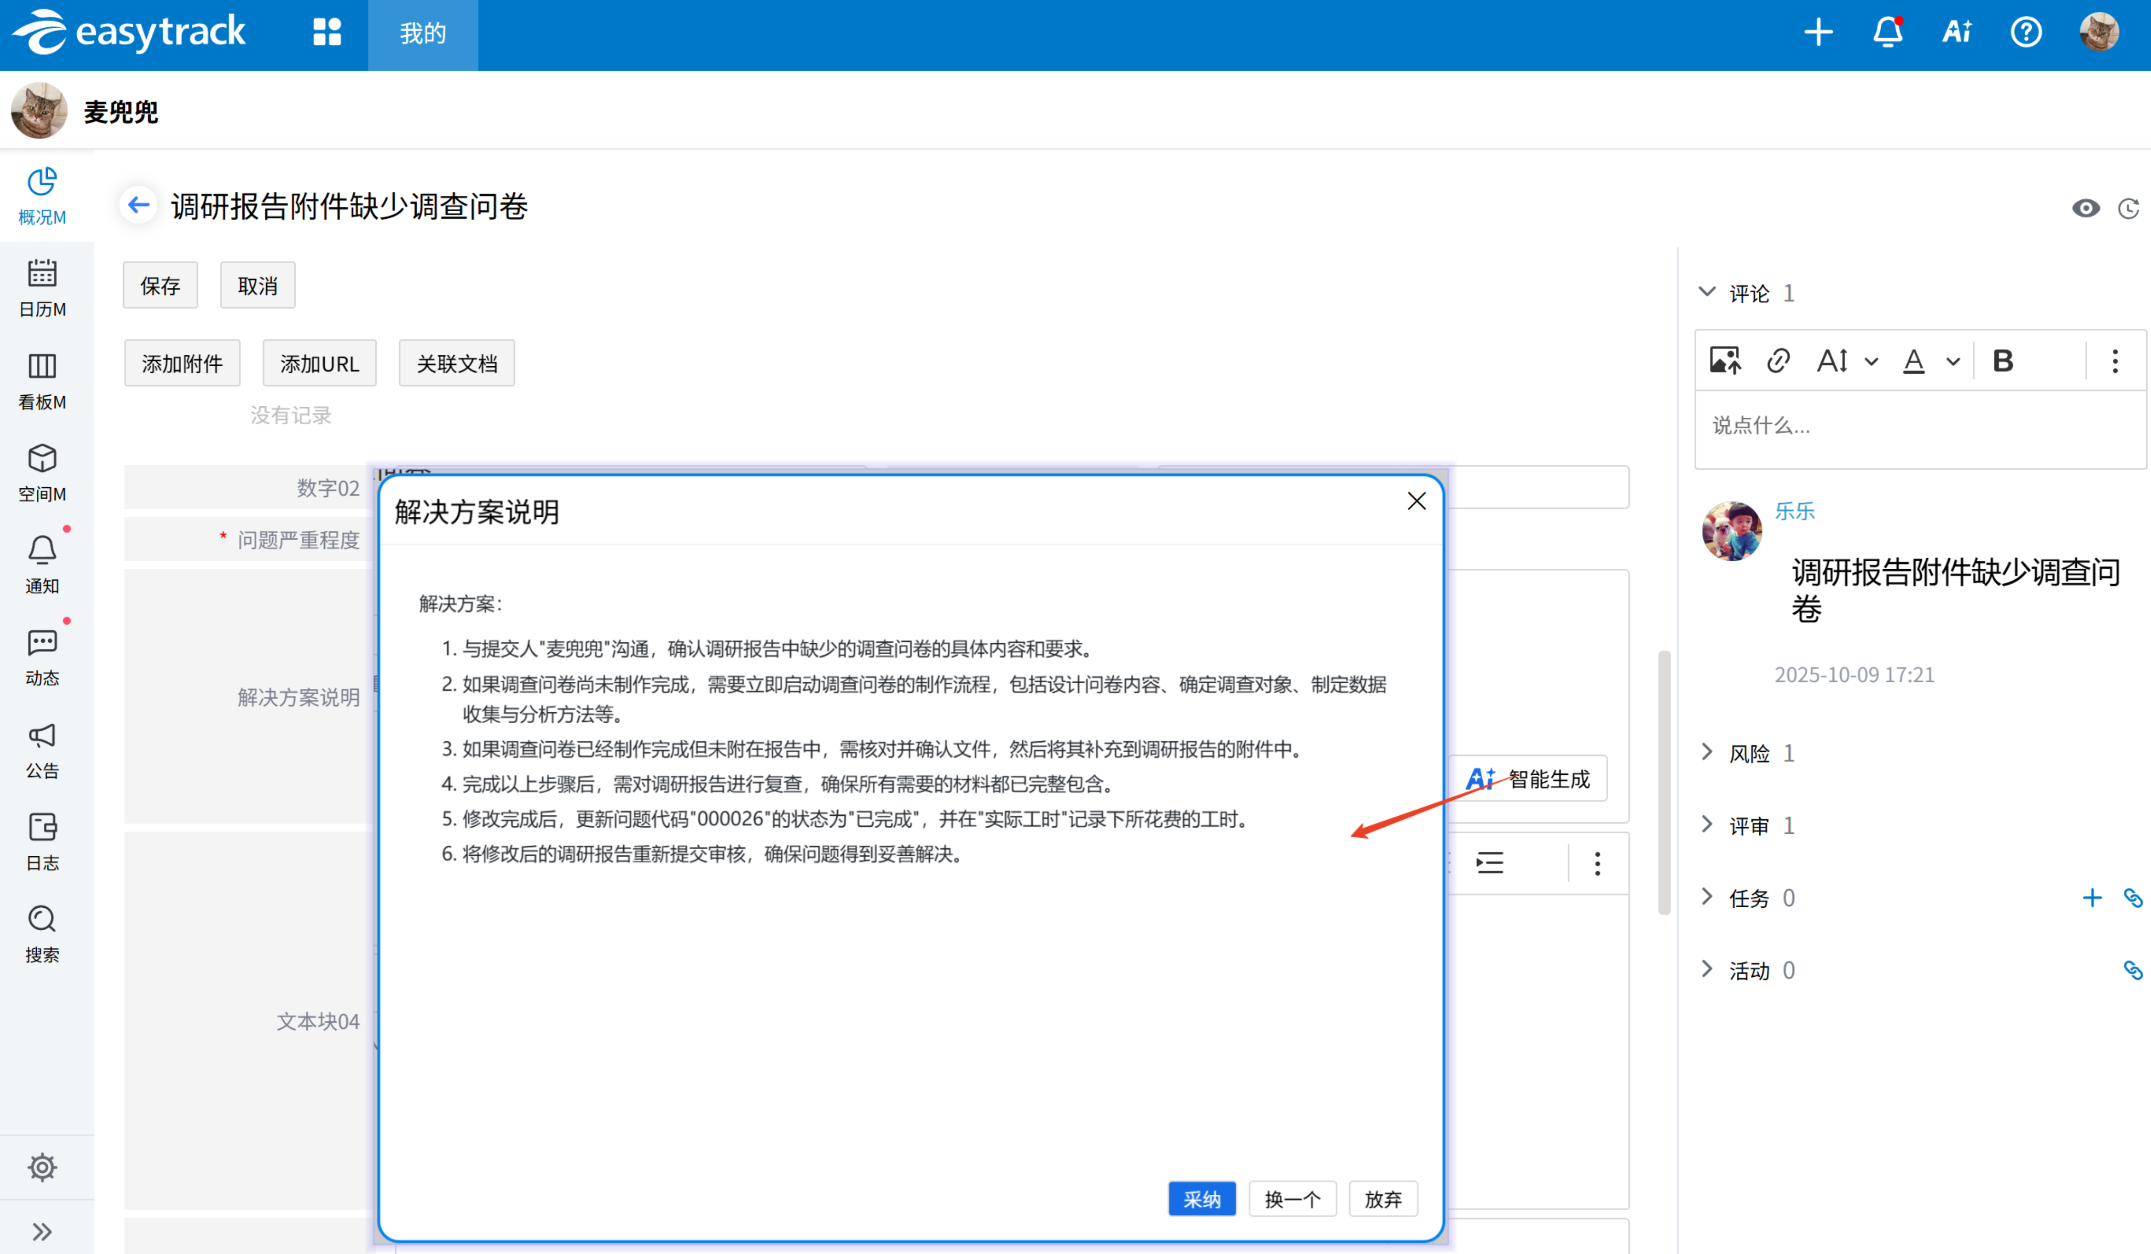Click the 采纳 button in dialog
This screenshot has height=1254, width=2151.
(1201, 1198)
